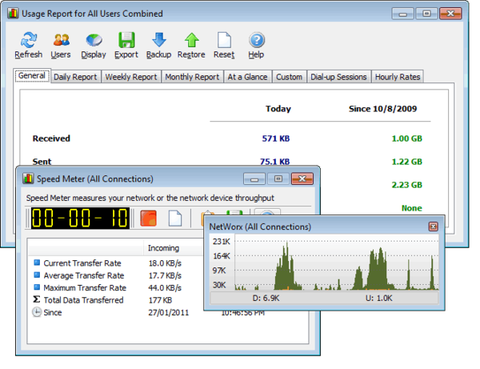Open the Custom tab
This screenshot has width=480, height=369.
point(289,77)
